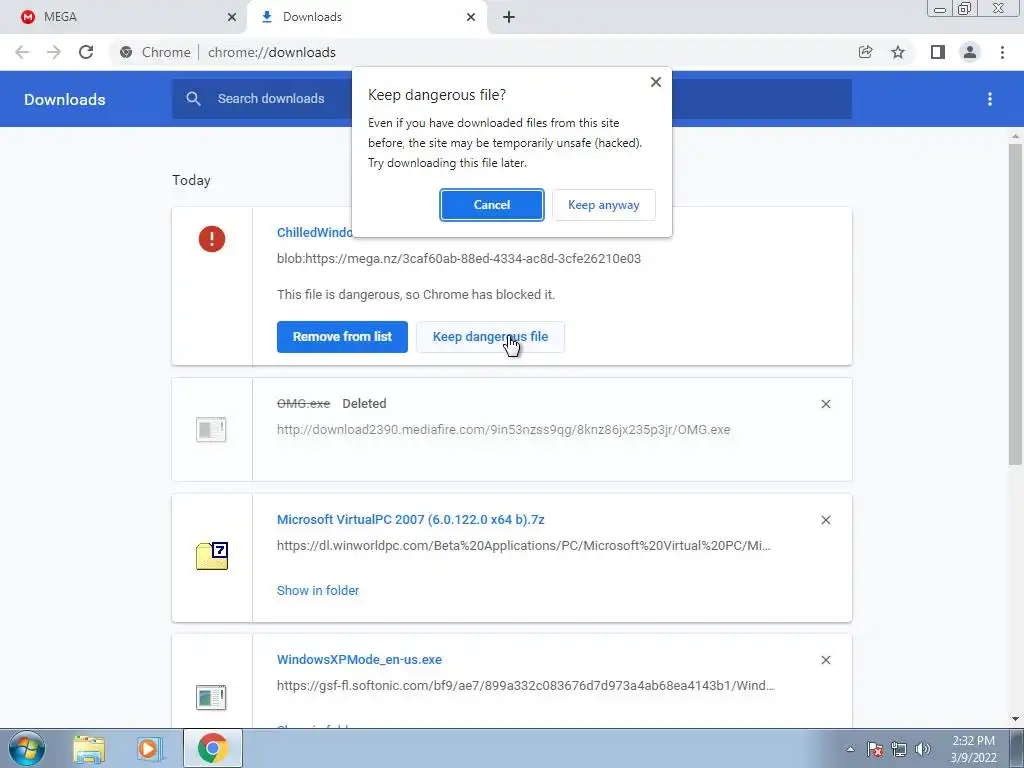
Task: Remove WindowsXPMode_en-us.exe entry with X
Action: tap(825, 660)
